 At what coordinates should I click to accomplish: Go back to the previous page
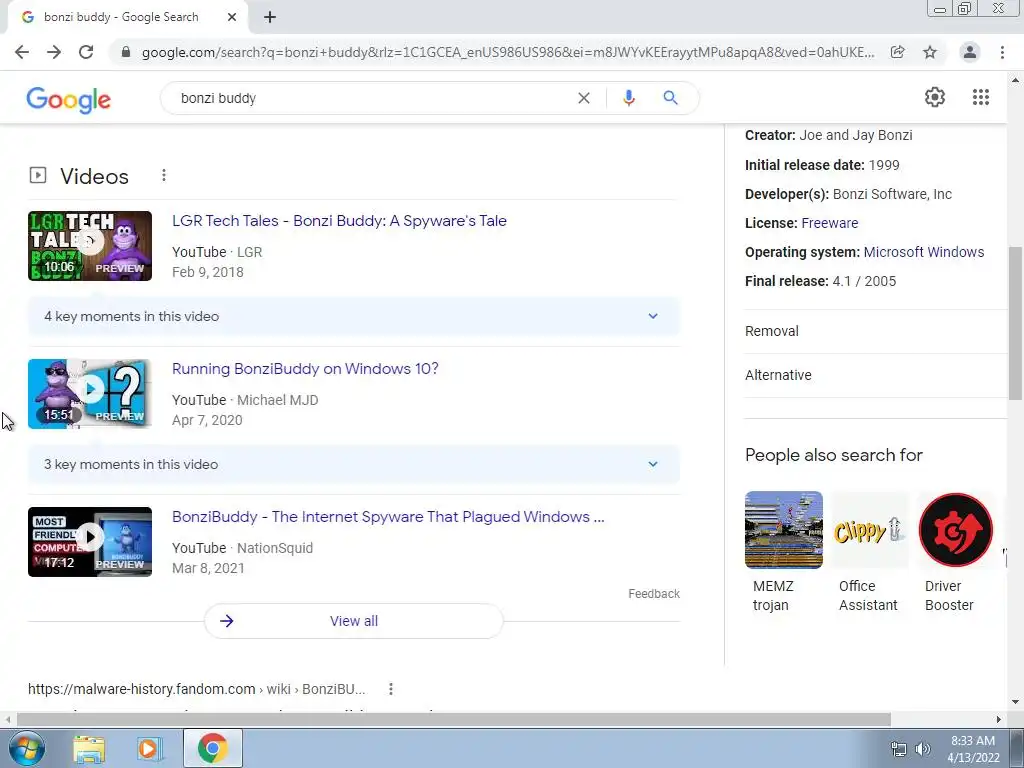(x=22, y=52)
